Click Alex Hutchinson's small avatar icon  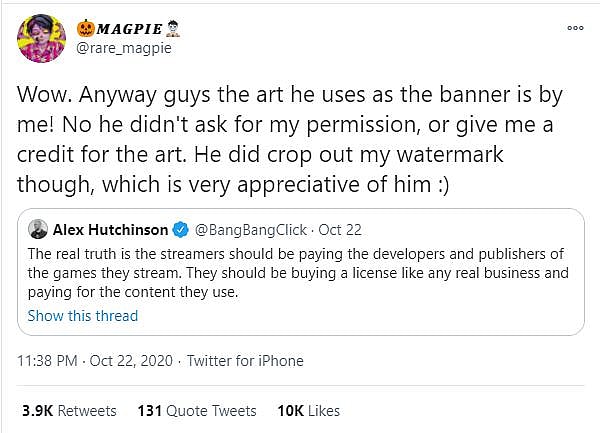(x=36, y=229)
